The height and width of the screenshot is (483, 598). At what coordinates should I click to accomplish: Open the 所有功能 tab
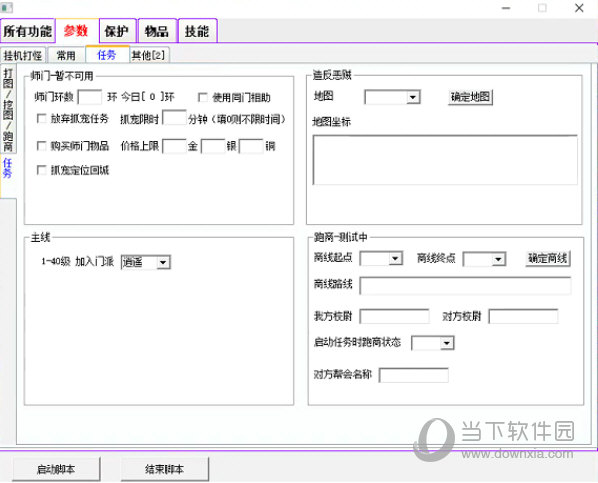pos(27,31)
